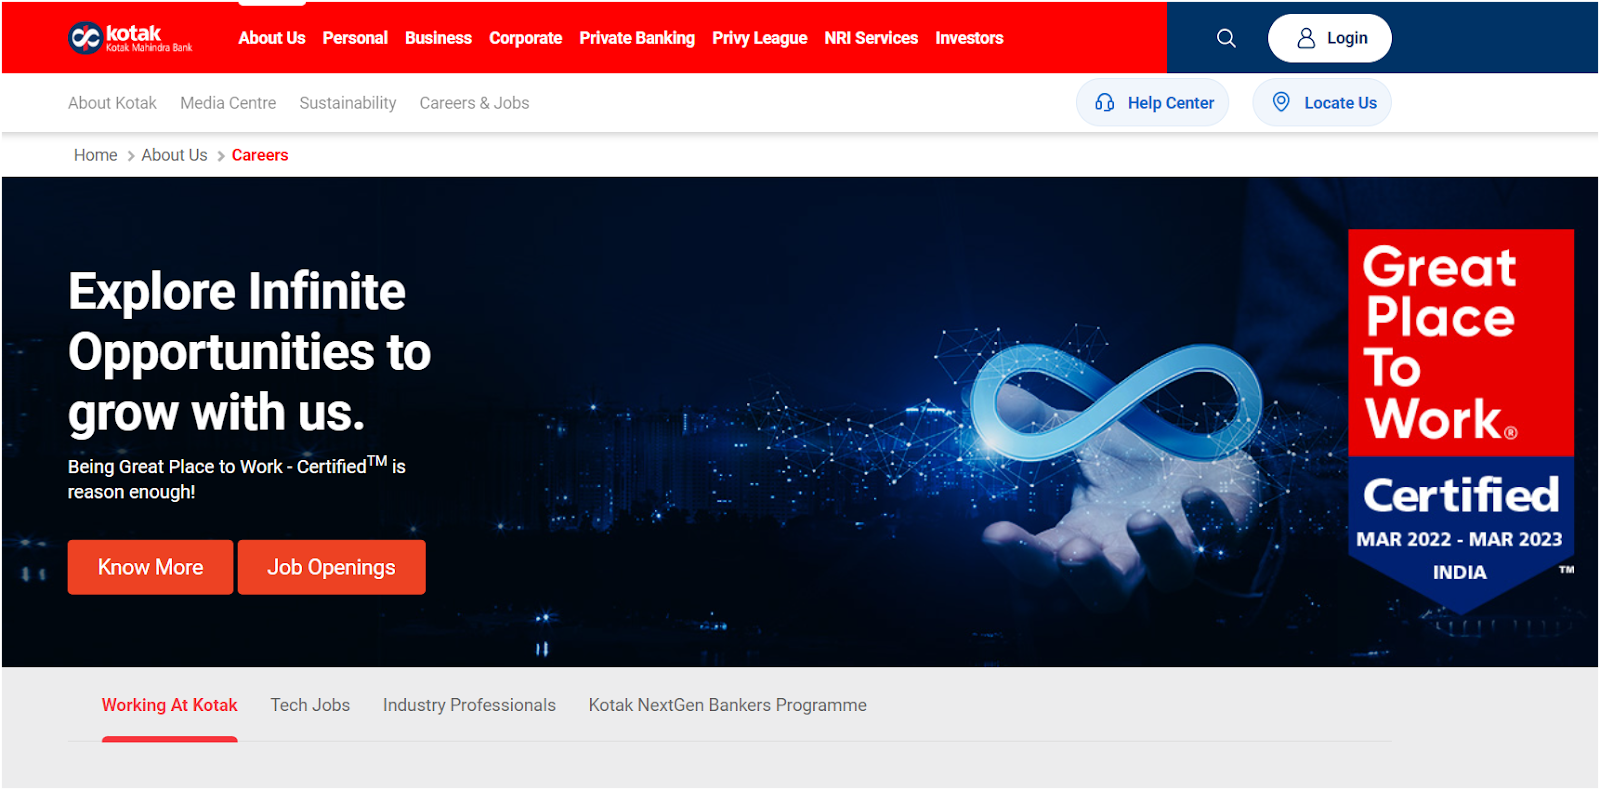
Task: Open the Personal menu
Action: click(x=355, y=38)
